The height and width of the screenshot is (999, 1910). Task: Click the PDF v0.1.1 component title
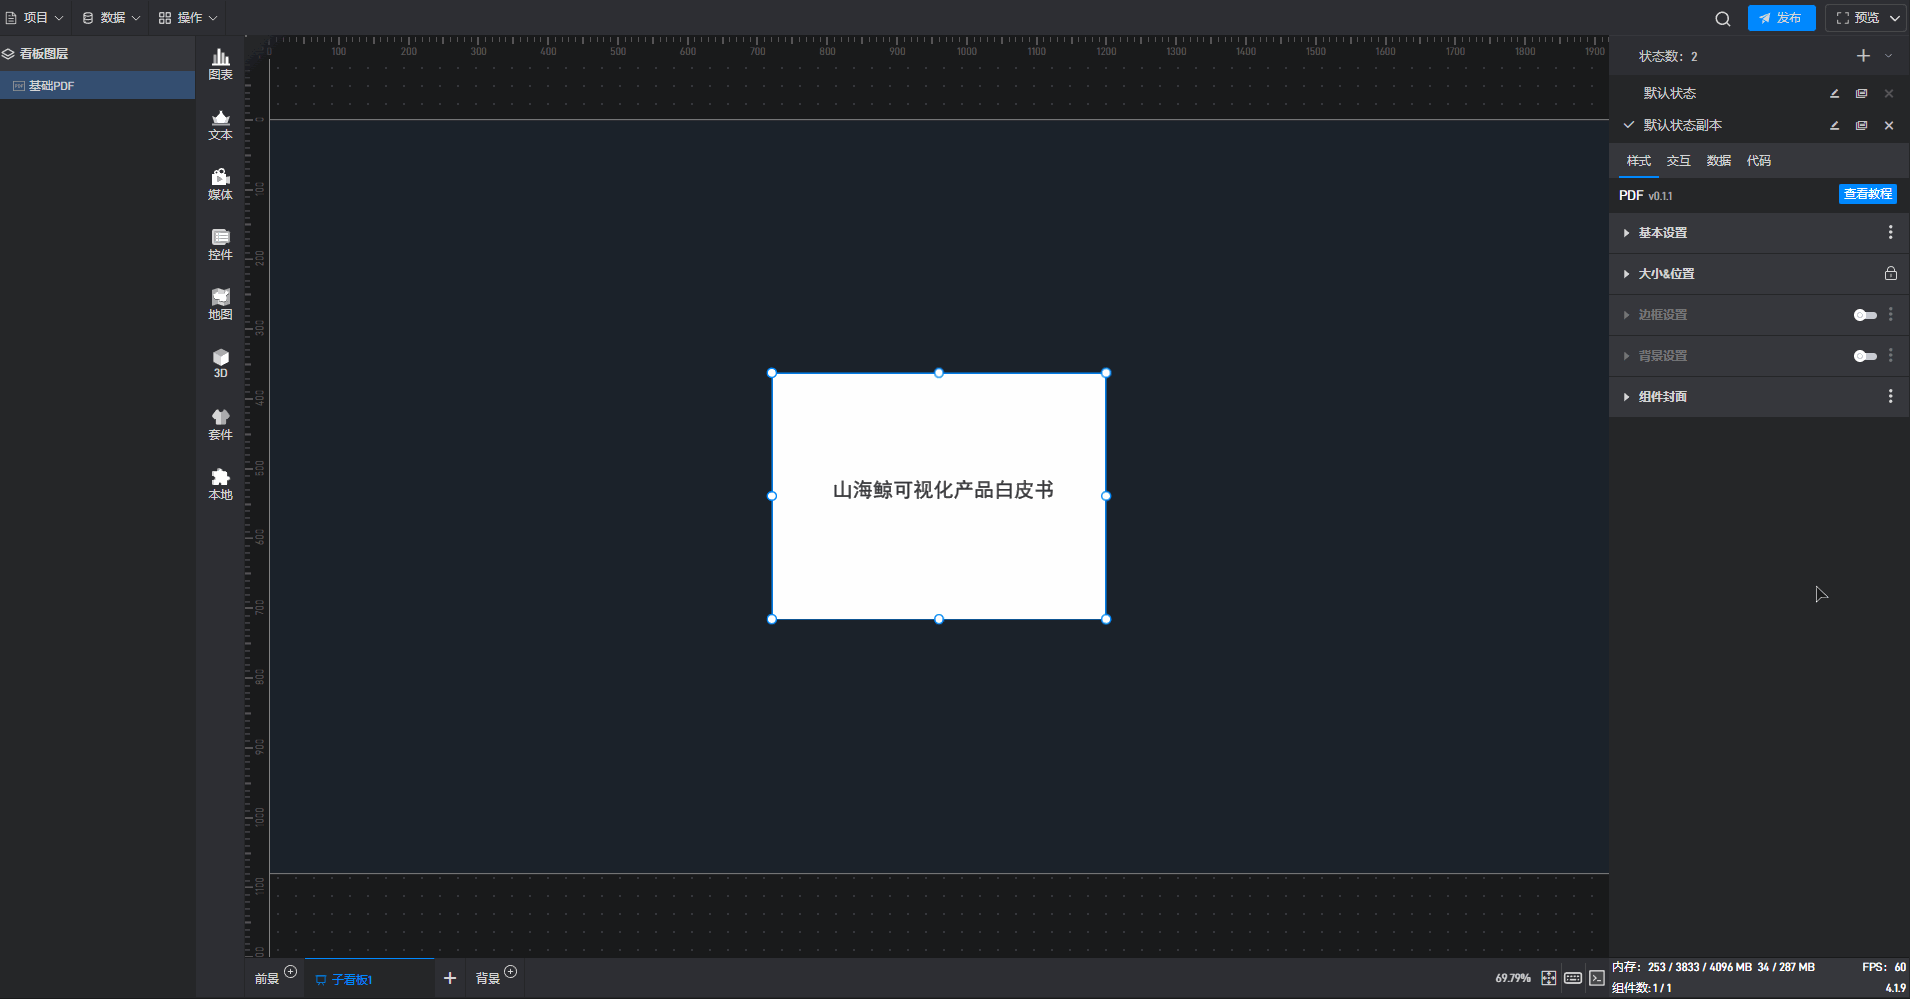[x=1645, y=195]
